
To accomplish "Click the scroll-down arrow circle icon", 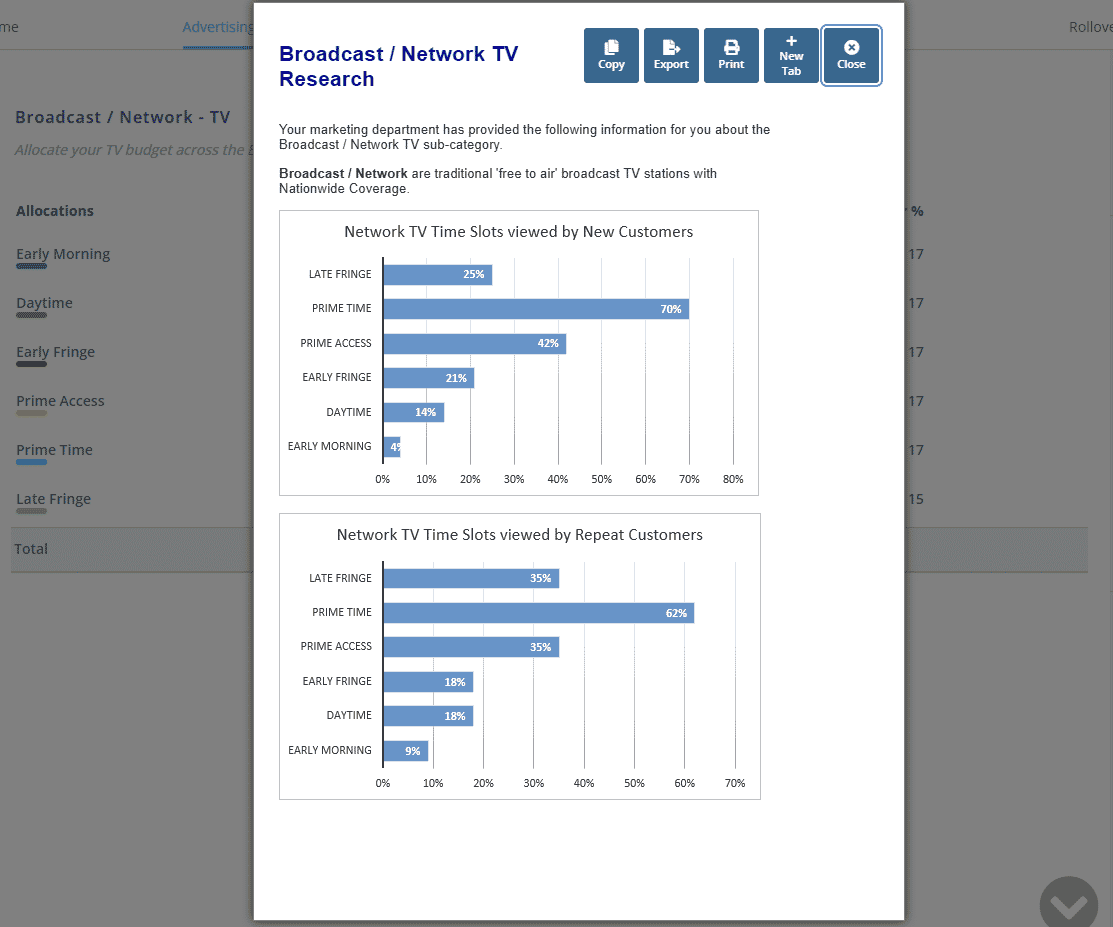I will [x=1068, y=904].
